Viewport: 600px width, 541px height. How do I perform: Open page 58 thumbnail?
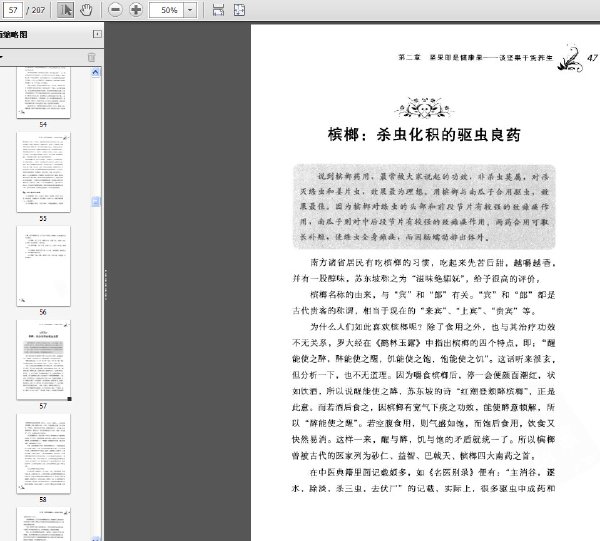click(43, 453)
